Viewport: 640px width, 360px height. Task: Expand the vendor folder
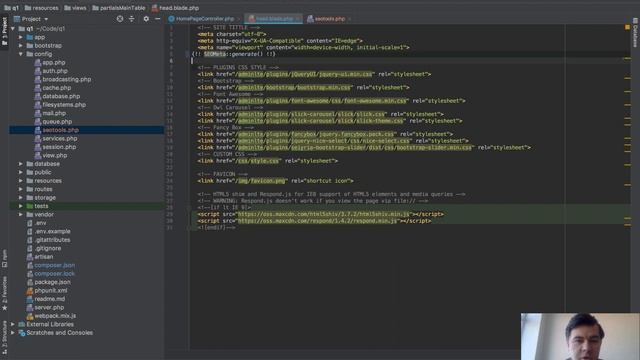(20, 214)
